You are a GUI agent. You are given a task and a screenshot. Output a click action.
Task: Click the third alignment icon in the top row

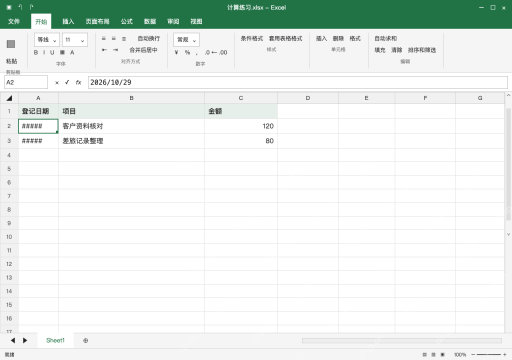coord(124,39)
